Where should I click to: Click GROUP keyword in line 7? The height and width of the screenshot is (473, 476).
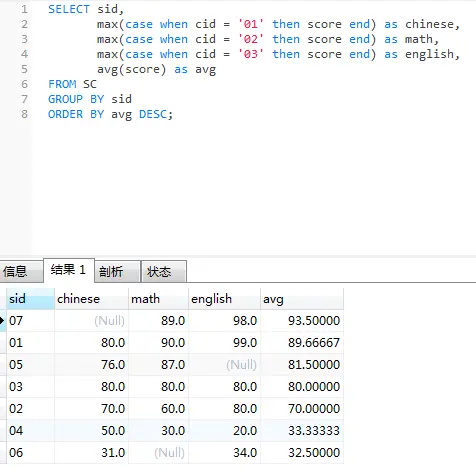[x=65, y=99]
